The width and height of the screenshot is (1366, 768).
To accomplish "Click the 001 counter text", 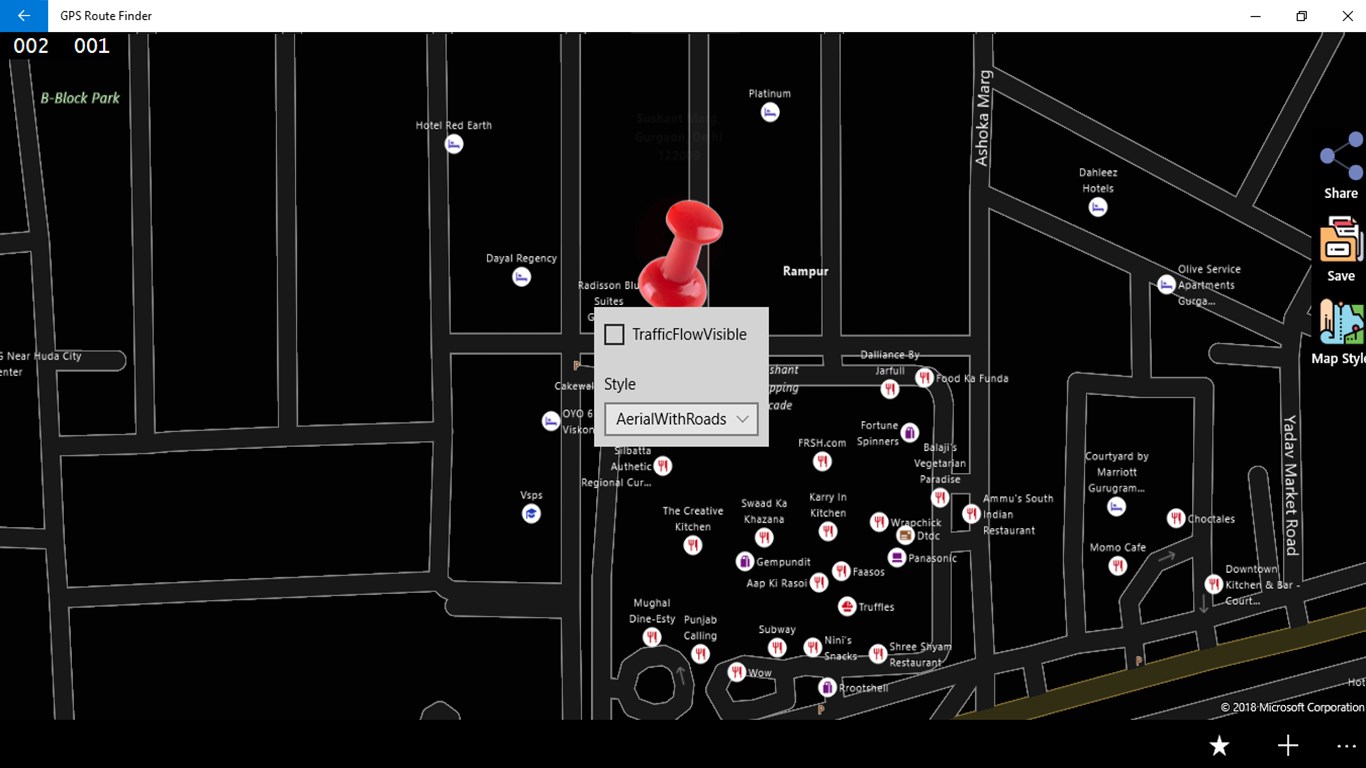I will [92, 46].
